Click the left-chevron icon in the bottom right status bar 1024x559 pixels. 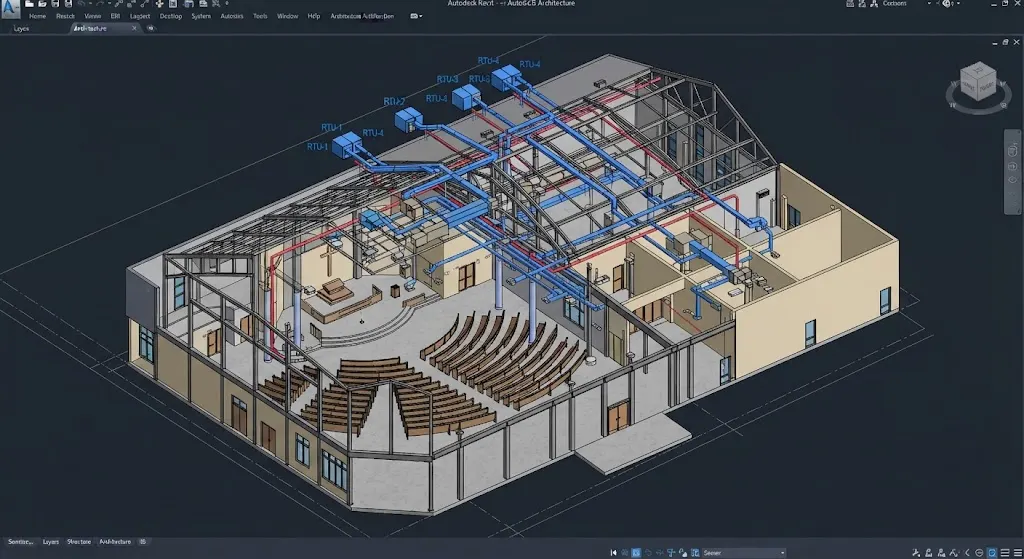(967, 552)
